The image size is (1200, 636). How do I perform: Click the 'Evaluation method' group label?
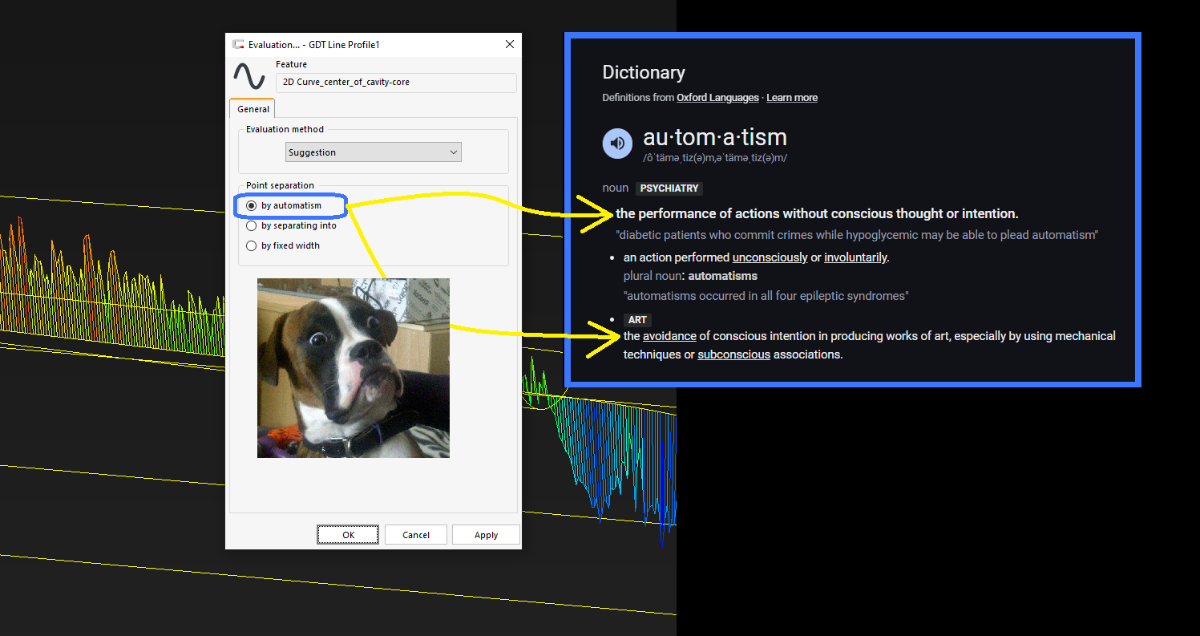(285, 129)
